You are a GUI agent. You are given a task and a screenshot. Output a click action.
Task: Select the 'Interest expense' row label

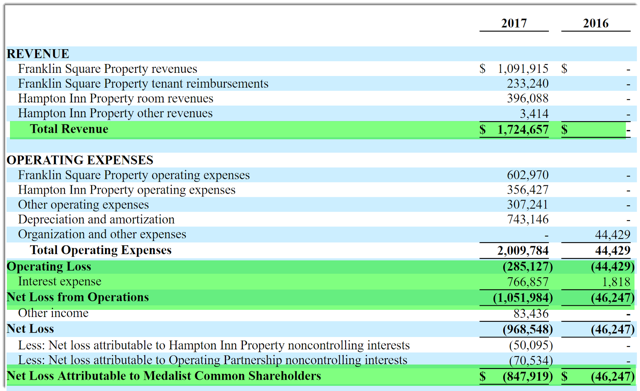click(60, 282)
